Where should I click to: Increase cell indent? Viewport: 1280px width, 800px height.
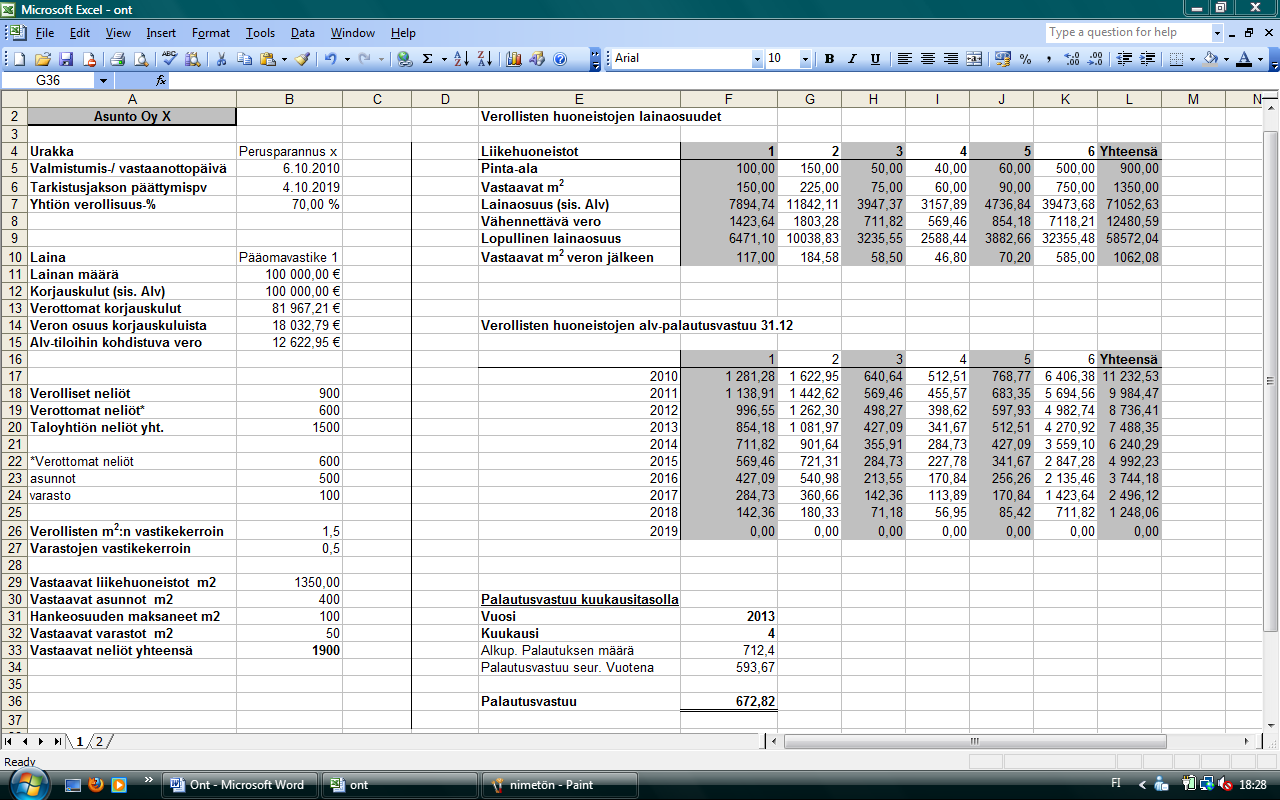coord(1147,59)
